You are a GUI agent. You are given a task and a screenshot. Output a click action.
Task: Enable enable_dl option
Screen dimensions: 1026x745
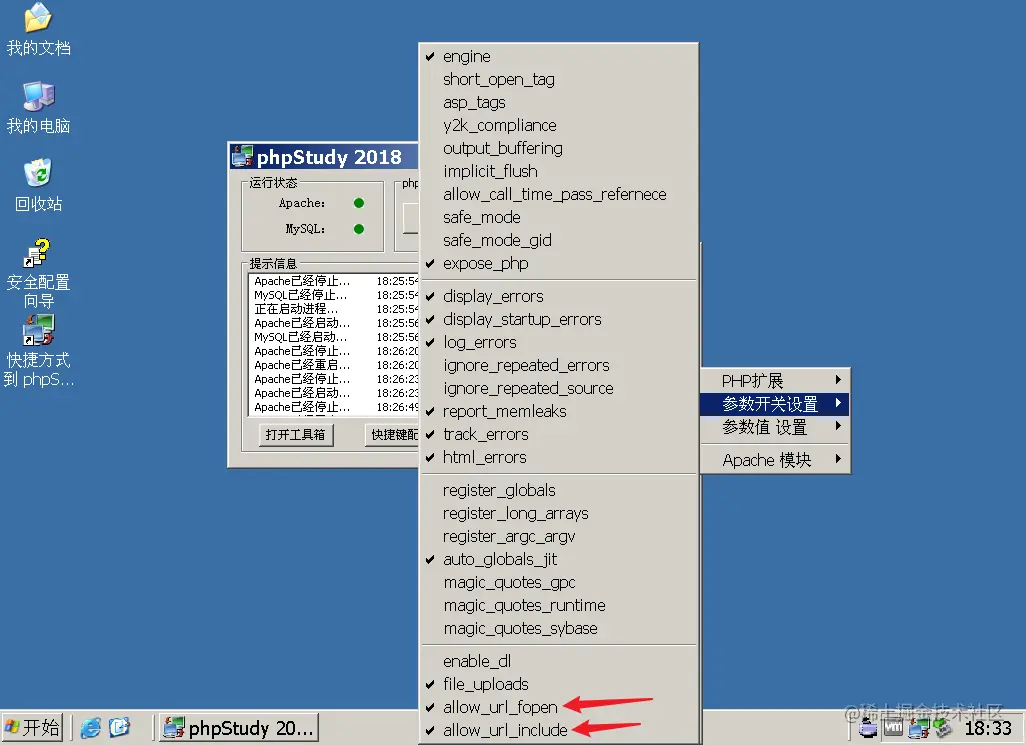point(559,661)
